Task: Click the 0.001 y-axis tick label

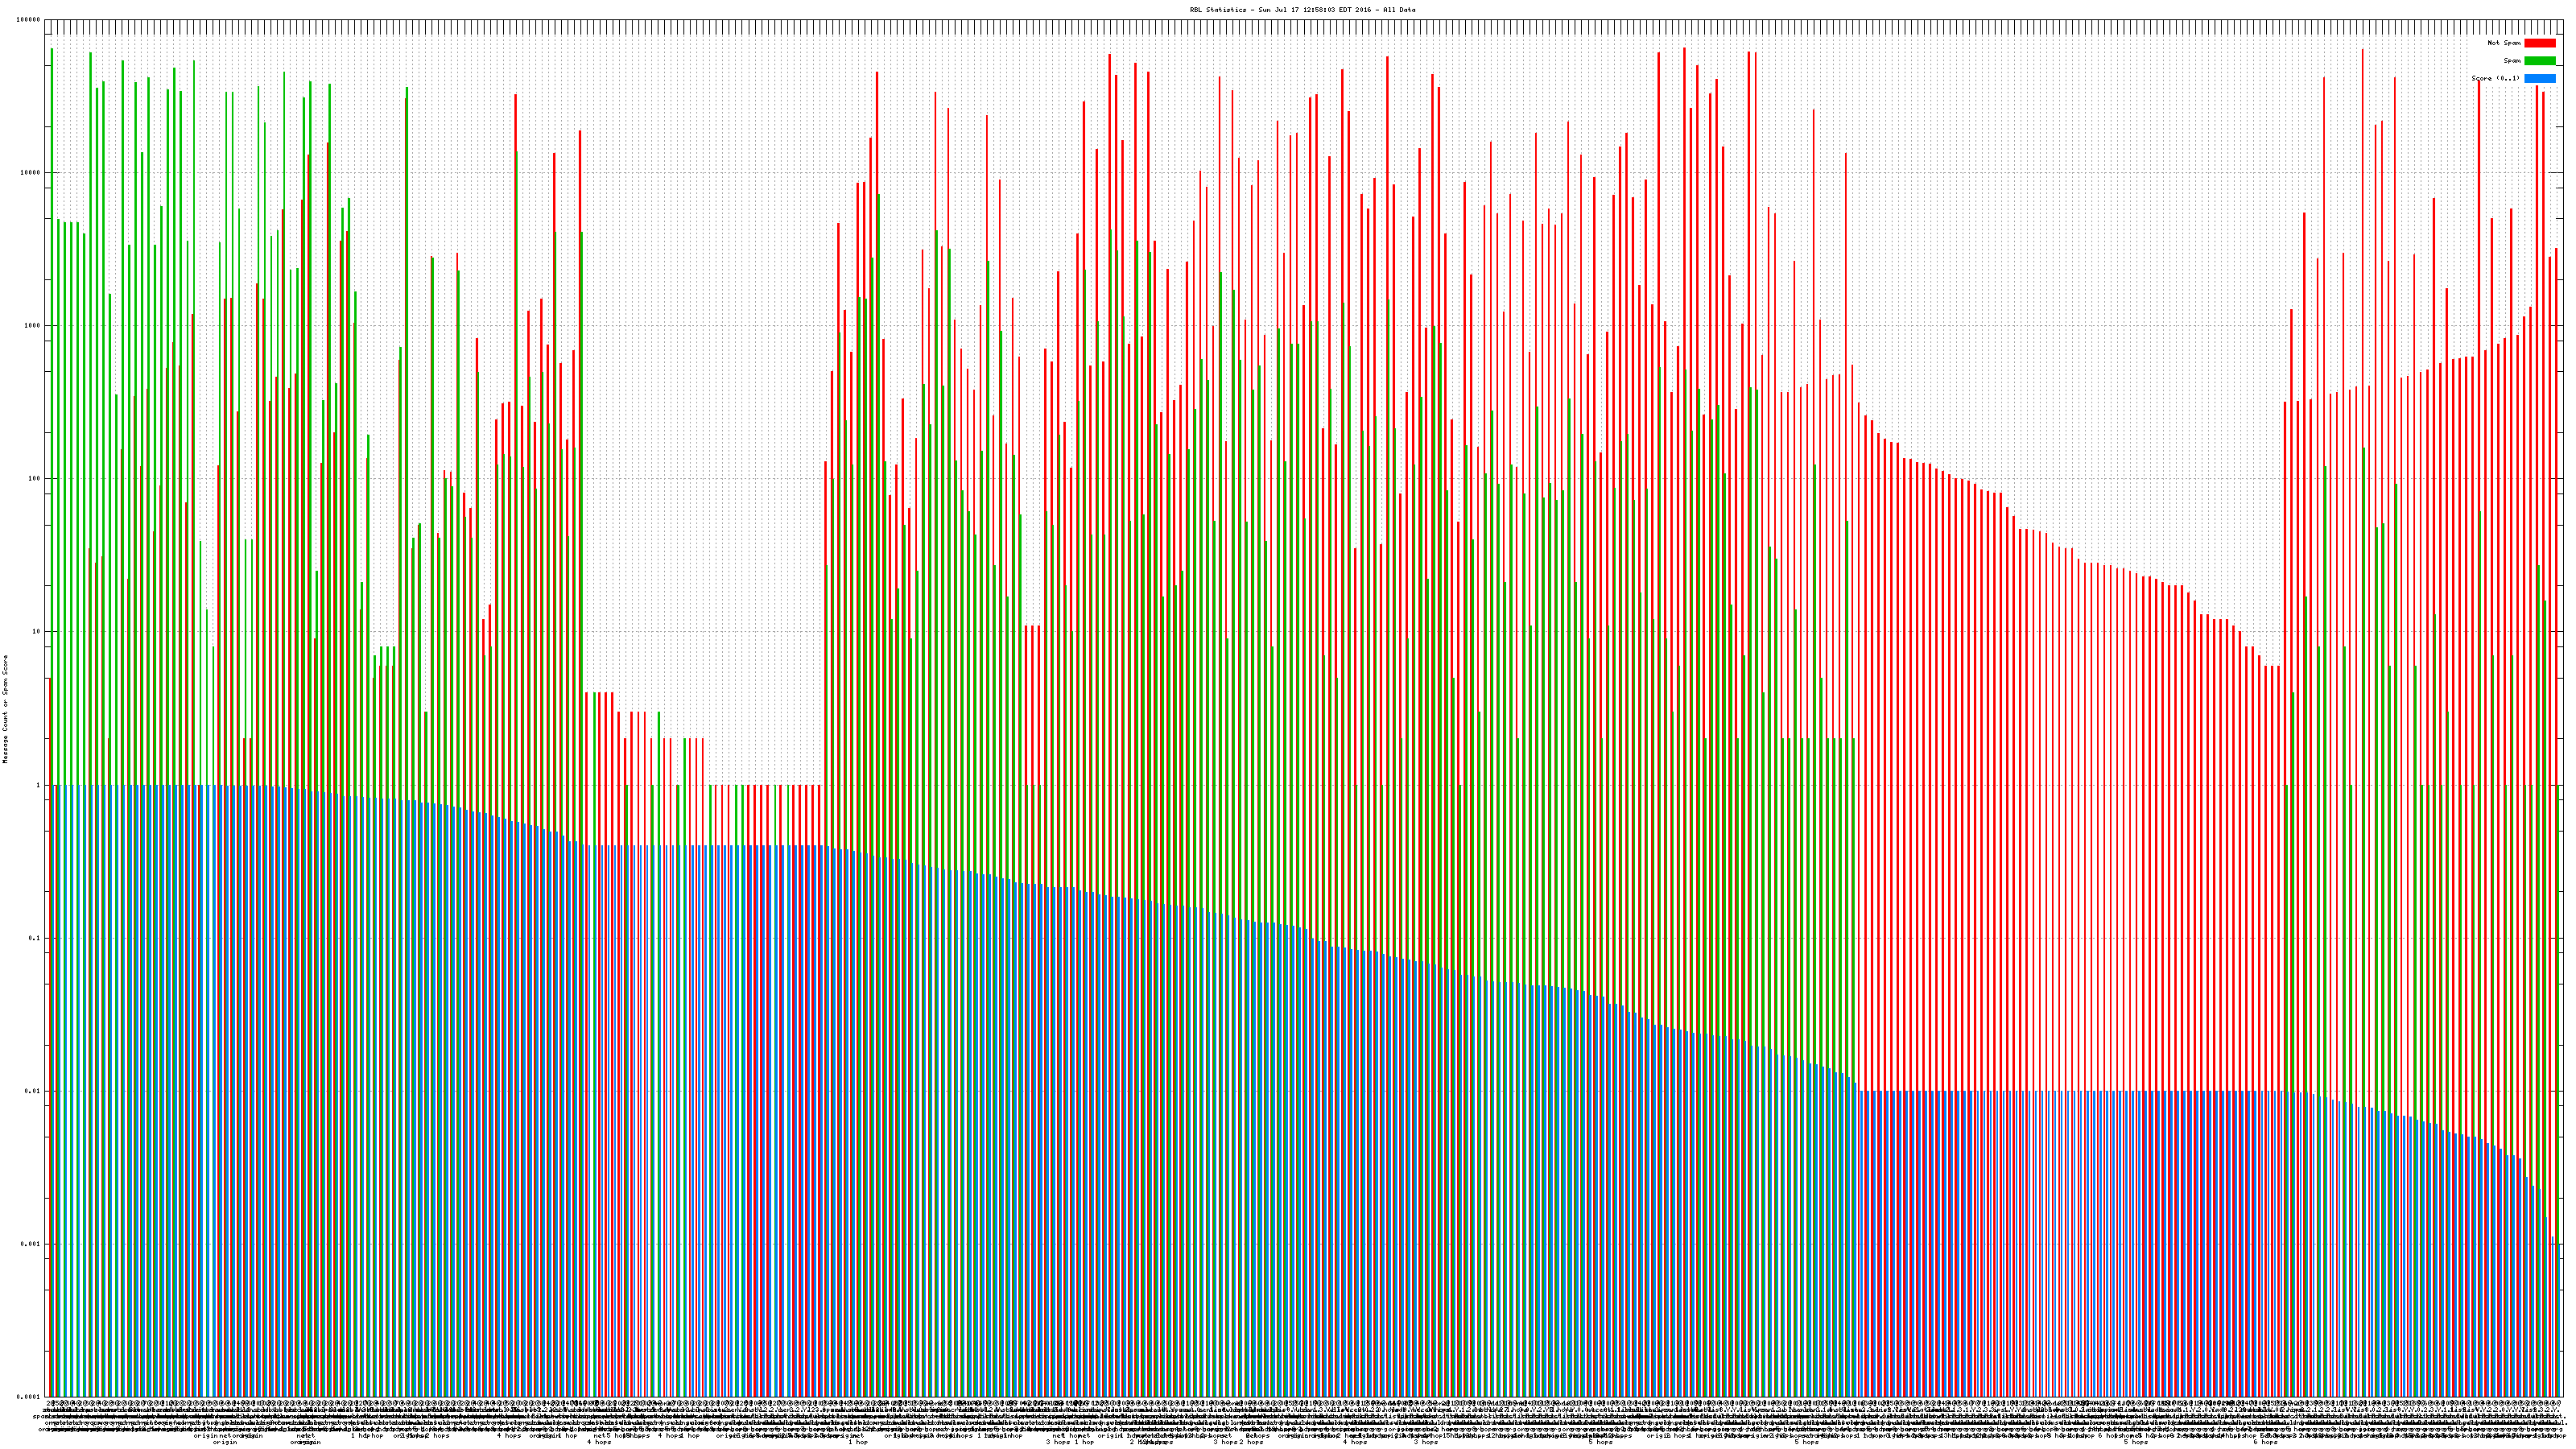Action: 31,1244
